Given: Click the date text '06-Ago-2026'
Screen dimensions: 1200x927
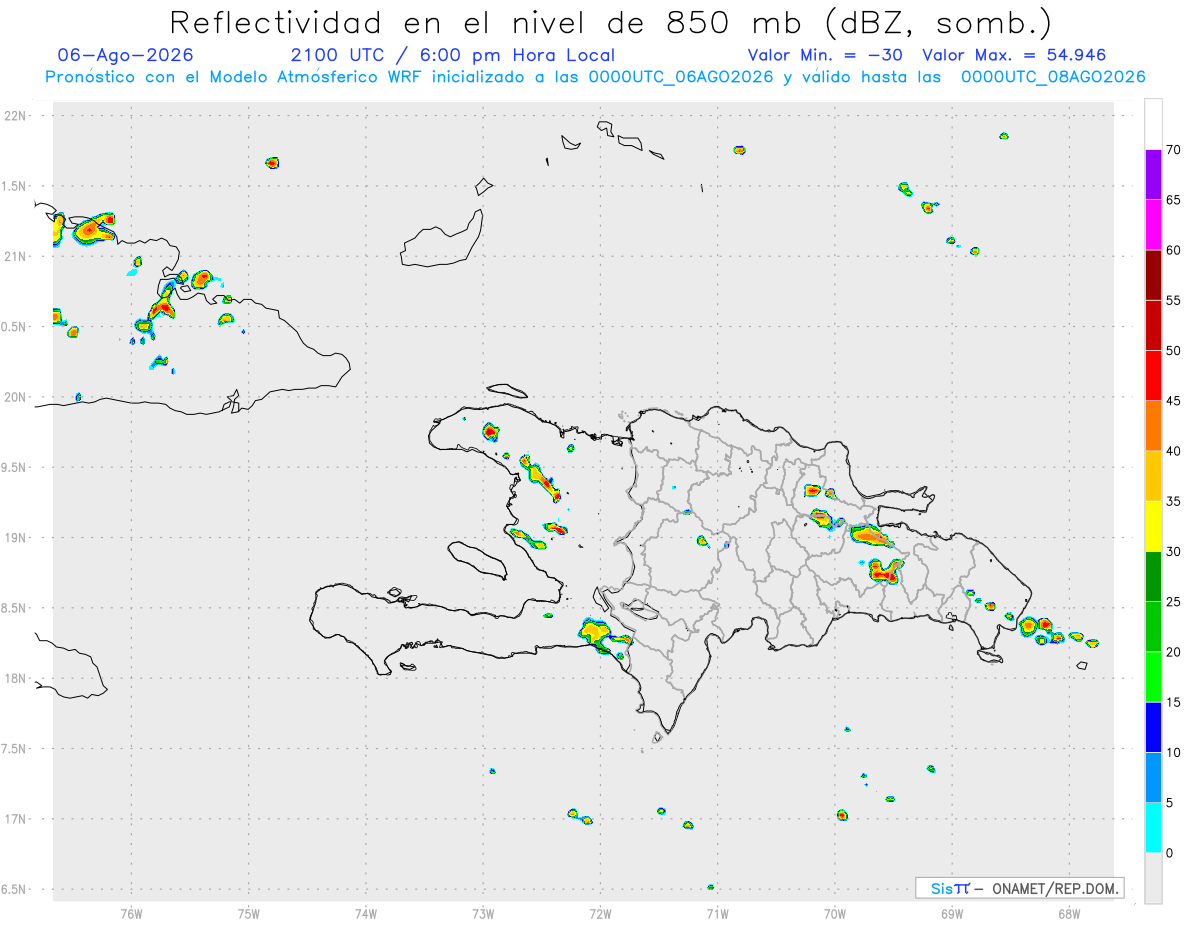Looking at the screenshot, I should click(x=125, y=55).
